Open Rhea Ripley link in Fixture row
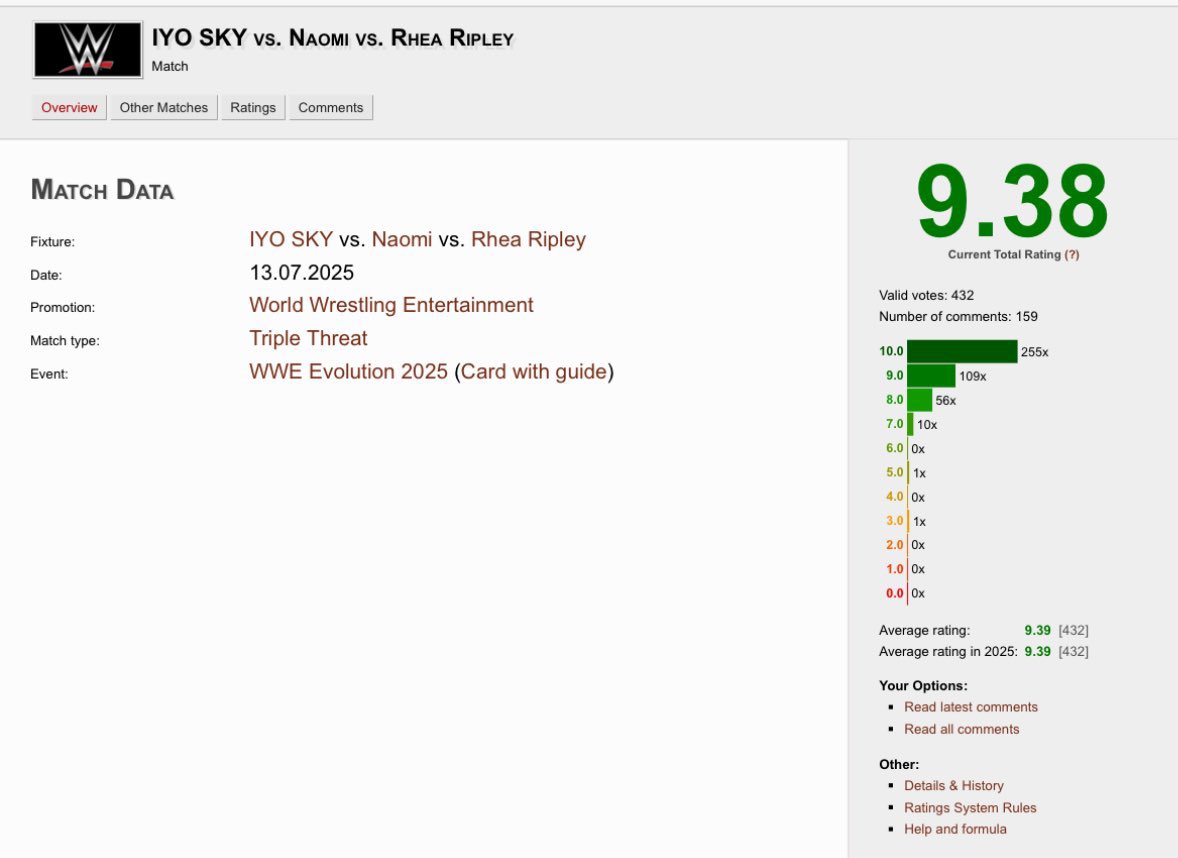This screenshot has height=858, width=1178. (528, 239)
